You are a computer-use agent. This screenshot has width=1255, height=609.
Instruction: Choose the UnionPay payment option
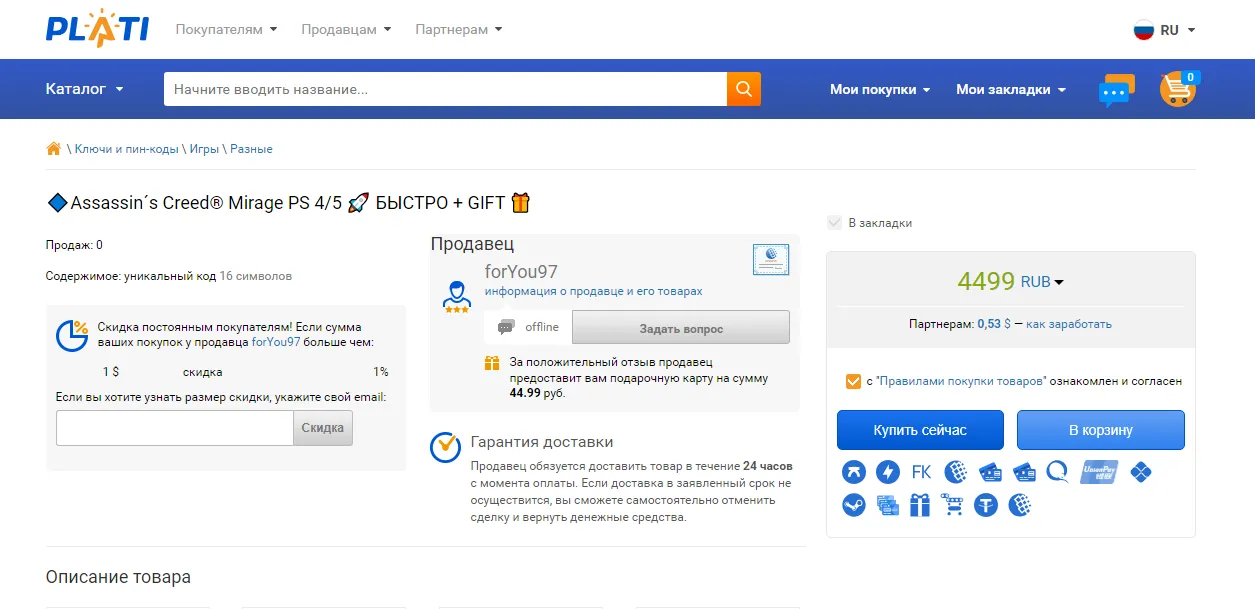tap(1099, 472)
